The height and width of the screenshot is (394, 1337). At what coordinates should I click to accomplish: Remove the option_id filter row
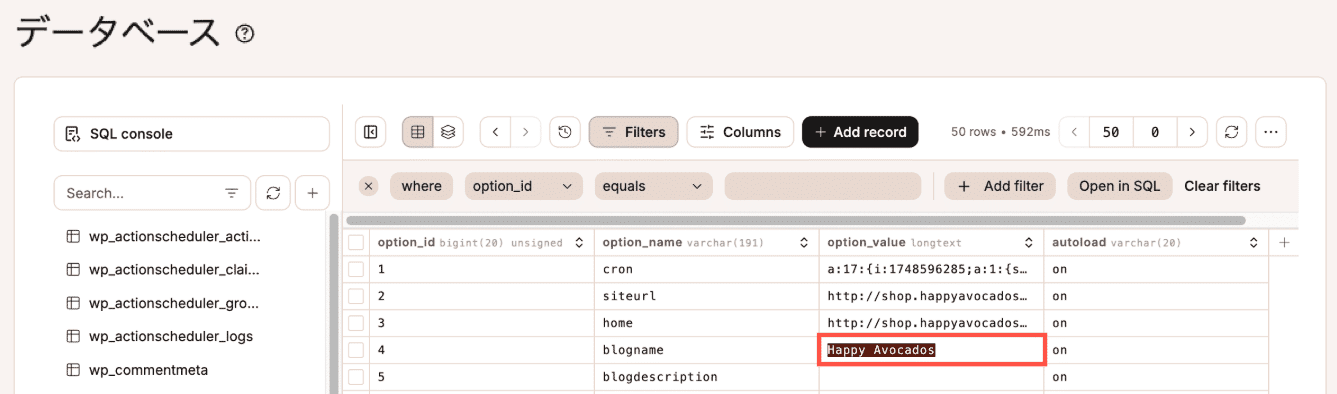coord(368,186)
